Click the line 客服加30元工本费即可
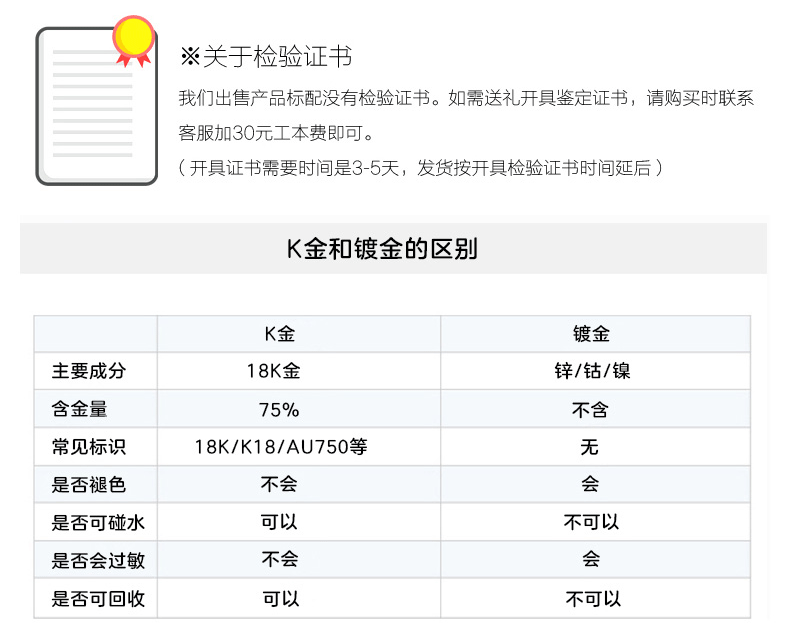 pos(277,133)
